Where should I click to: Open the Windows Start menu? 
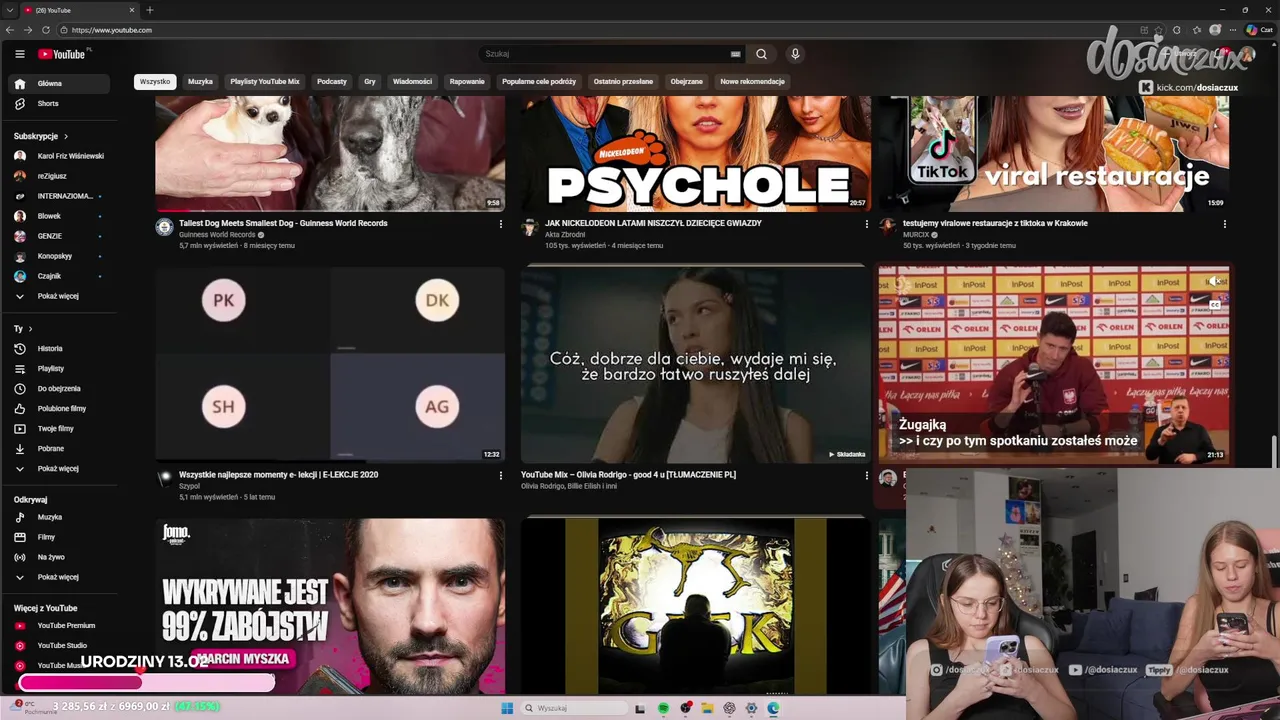click(x=507, y=708)
